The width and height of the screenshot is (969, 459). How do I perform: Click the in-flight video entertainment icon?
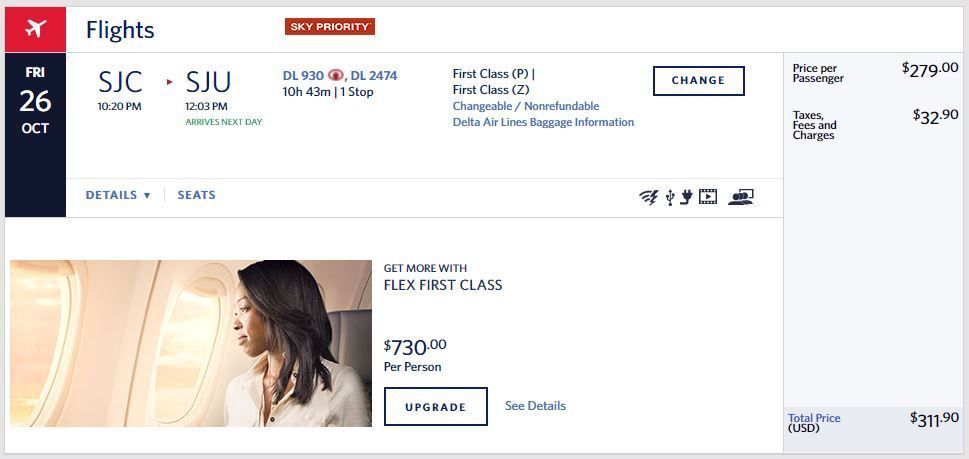coord(708,197)
